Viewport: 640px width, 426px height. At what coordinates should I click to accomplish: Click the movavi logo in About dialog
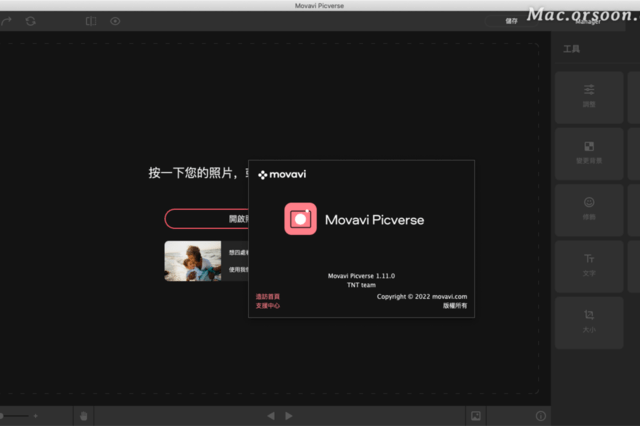(x=282, y=175)
